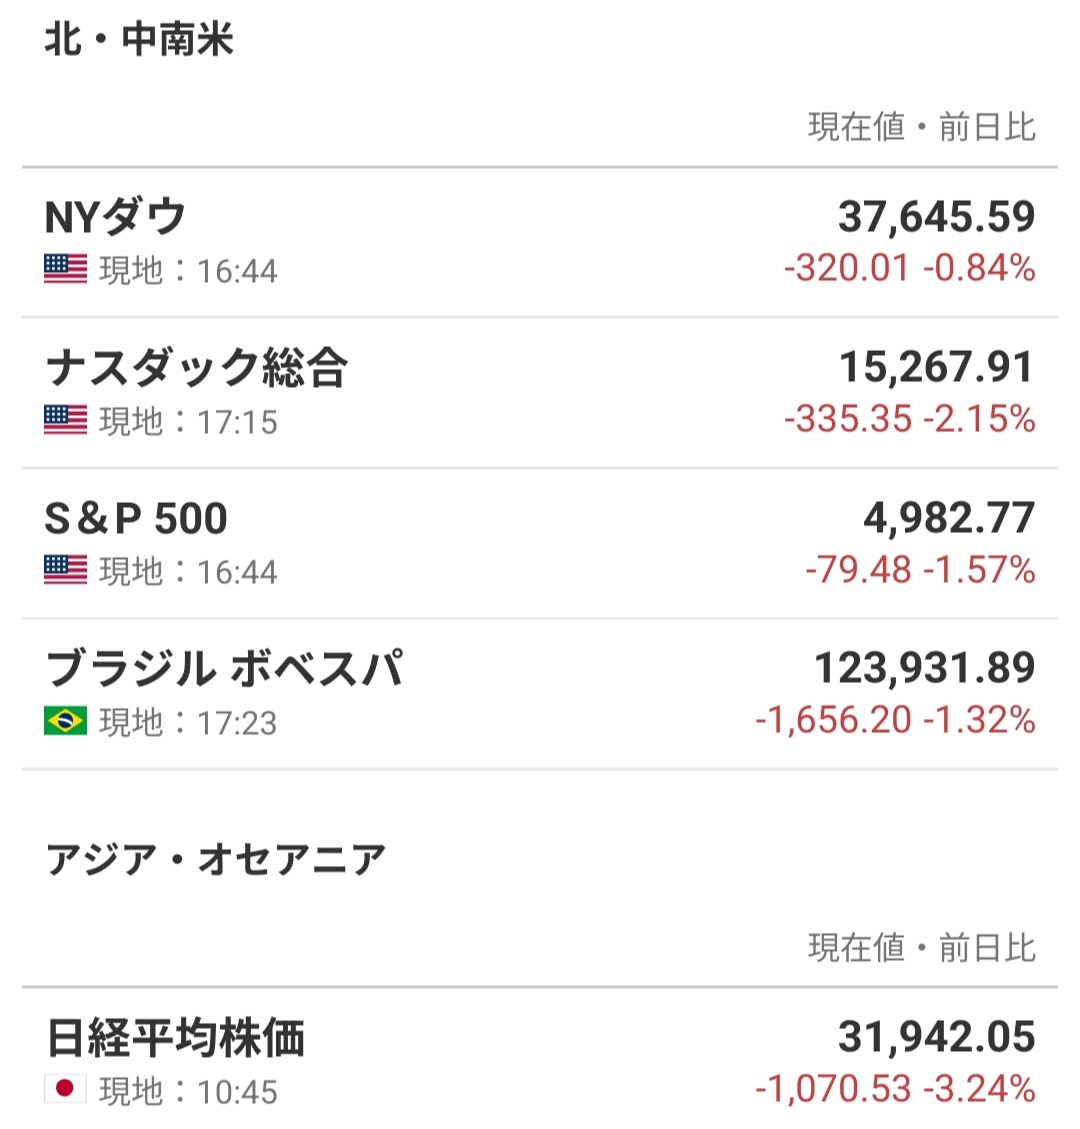Click the US flag beside ナスダック総合 time

pos(66,420)
